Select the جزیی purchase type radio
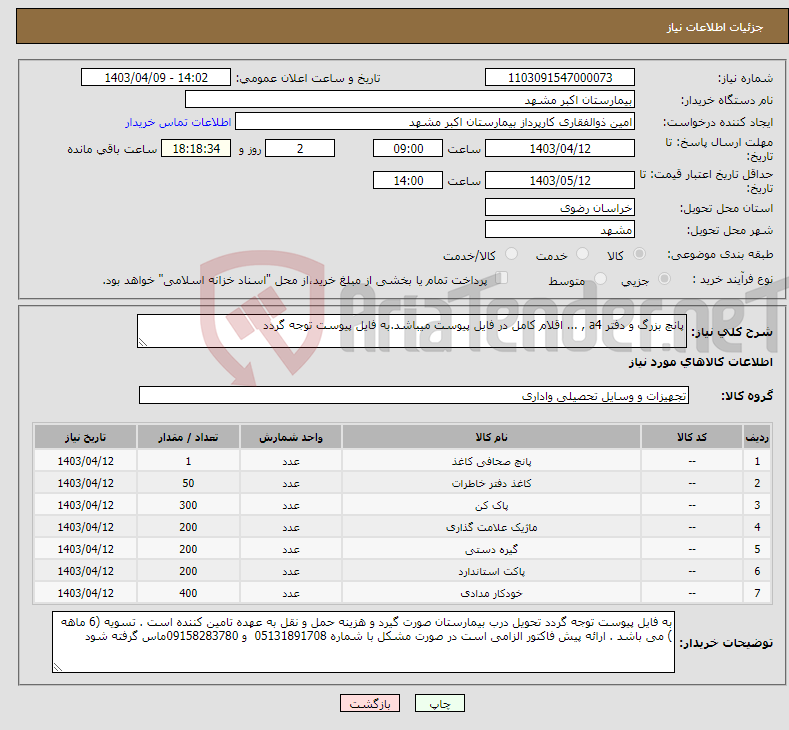This screenshot has height=730, width=789. [x=664, y=279]
